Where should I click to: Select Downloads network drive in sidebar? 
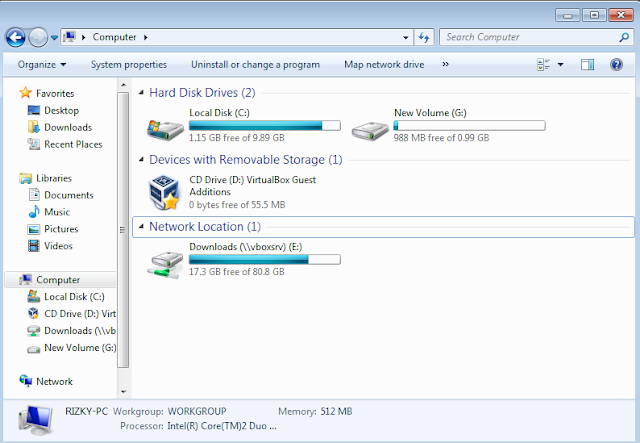80,331
